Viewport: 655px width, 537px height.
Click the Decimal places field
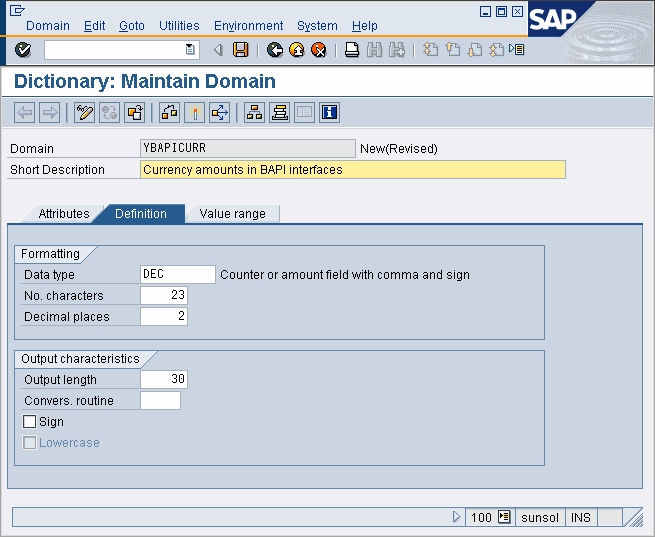point(164,316)
